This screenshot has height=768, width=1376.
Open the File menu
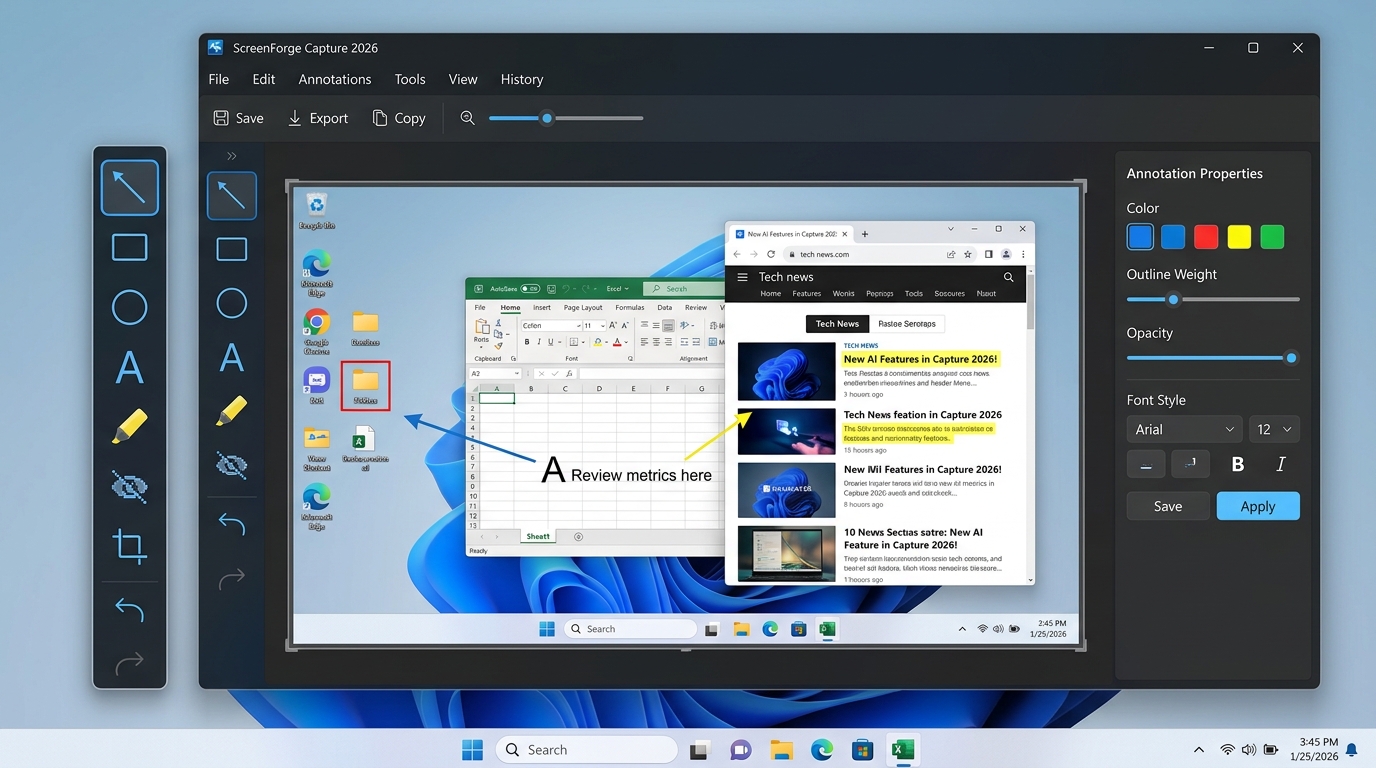point(219,79)
